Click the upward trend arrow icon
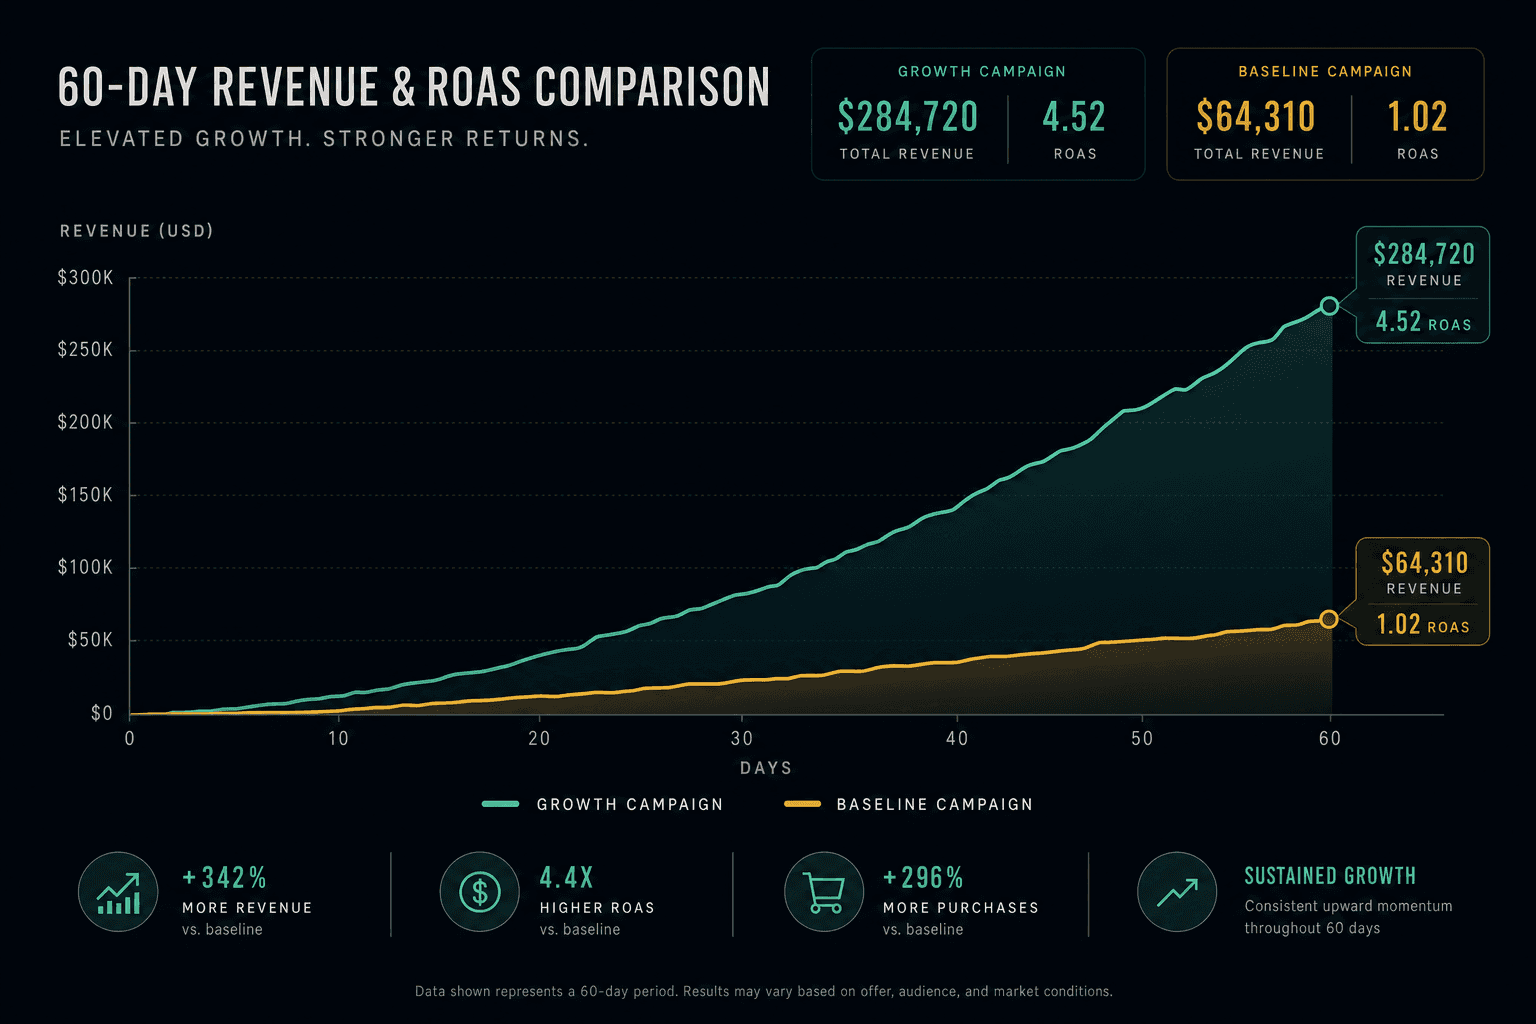The width and height of the screenshot is (1536, 1024). pyautogui.click(x=1177, y=892)
